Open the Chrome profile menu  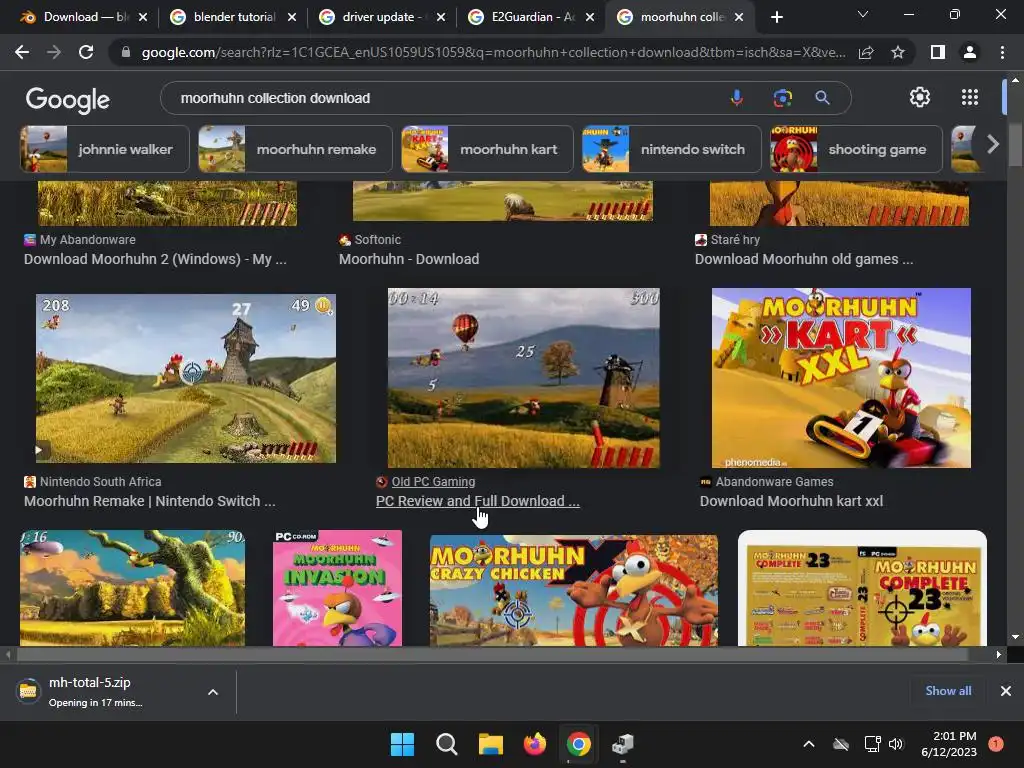click(x=970, y=52)
